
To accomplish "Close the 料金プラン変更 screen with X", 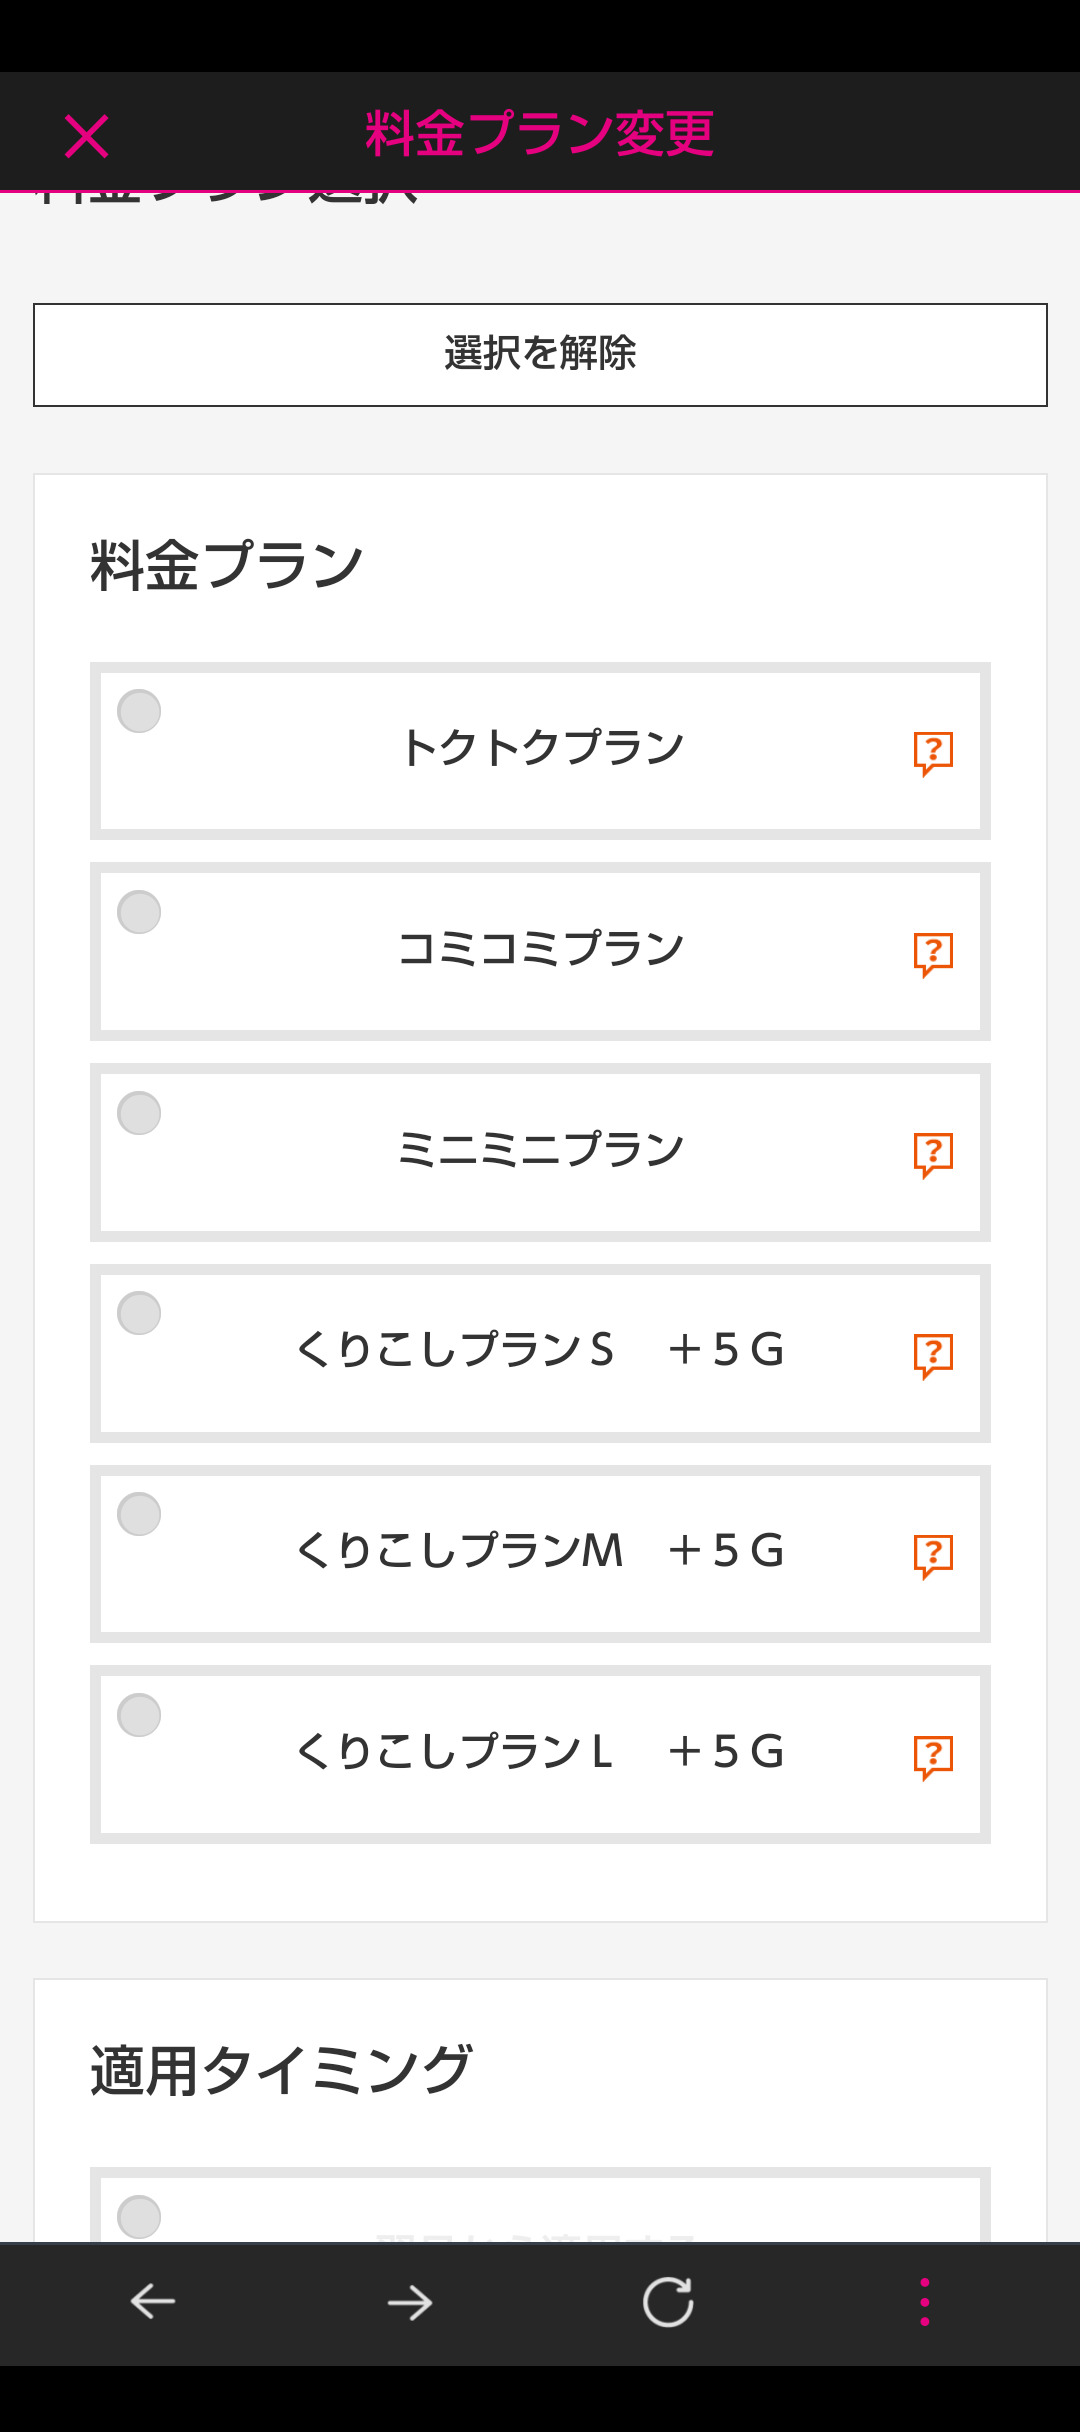I will pyautogui.click(x=87, y=136).
